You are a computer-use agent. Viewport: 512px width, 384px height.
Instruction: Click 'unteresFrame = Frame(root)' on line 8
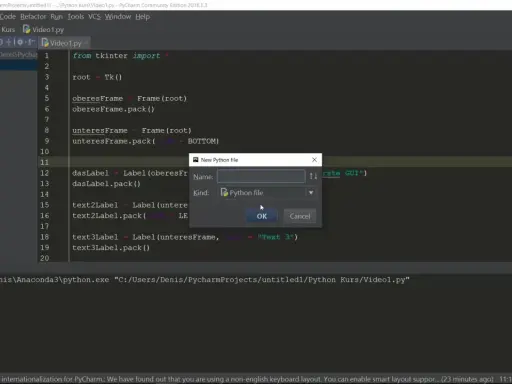[x=132, y=130]
